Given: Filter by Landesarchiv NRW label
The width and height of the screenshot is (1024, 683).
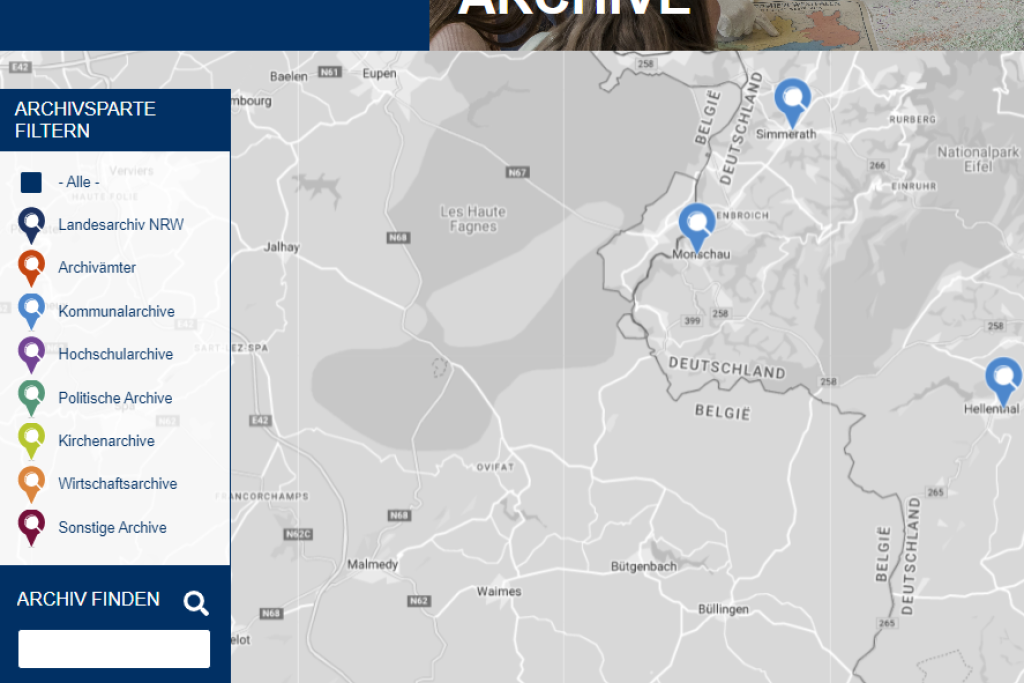Looking at the screenshot, I should coord(121,225).
